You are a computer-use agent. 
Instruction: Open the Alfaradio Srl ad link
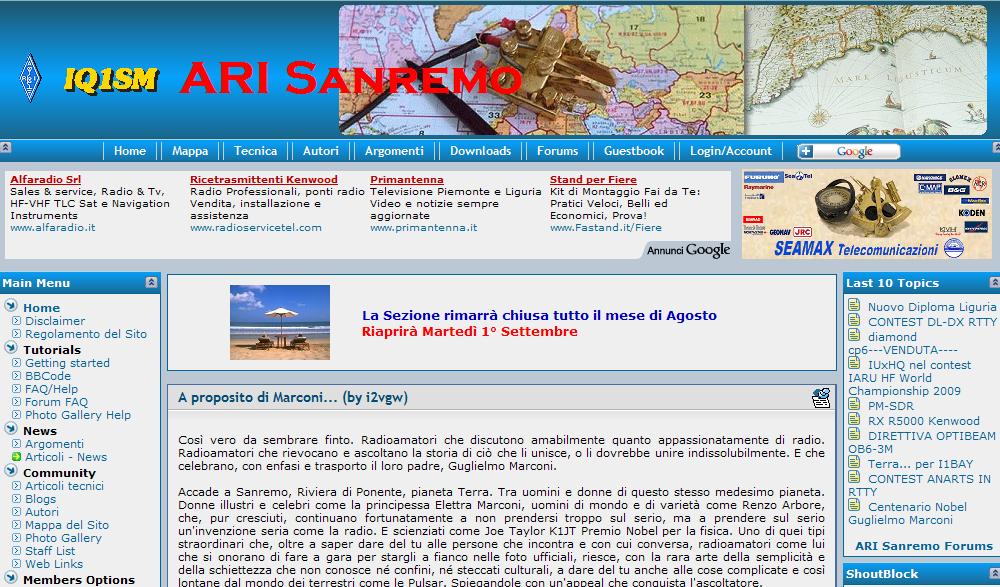click(45, 180)
